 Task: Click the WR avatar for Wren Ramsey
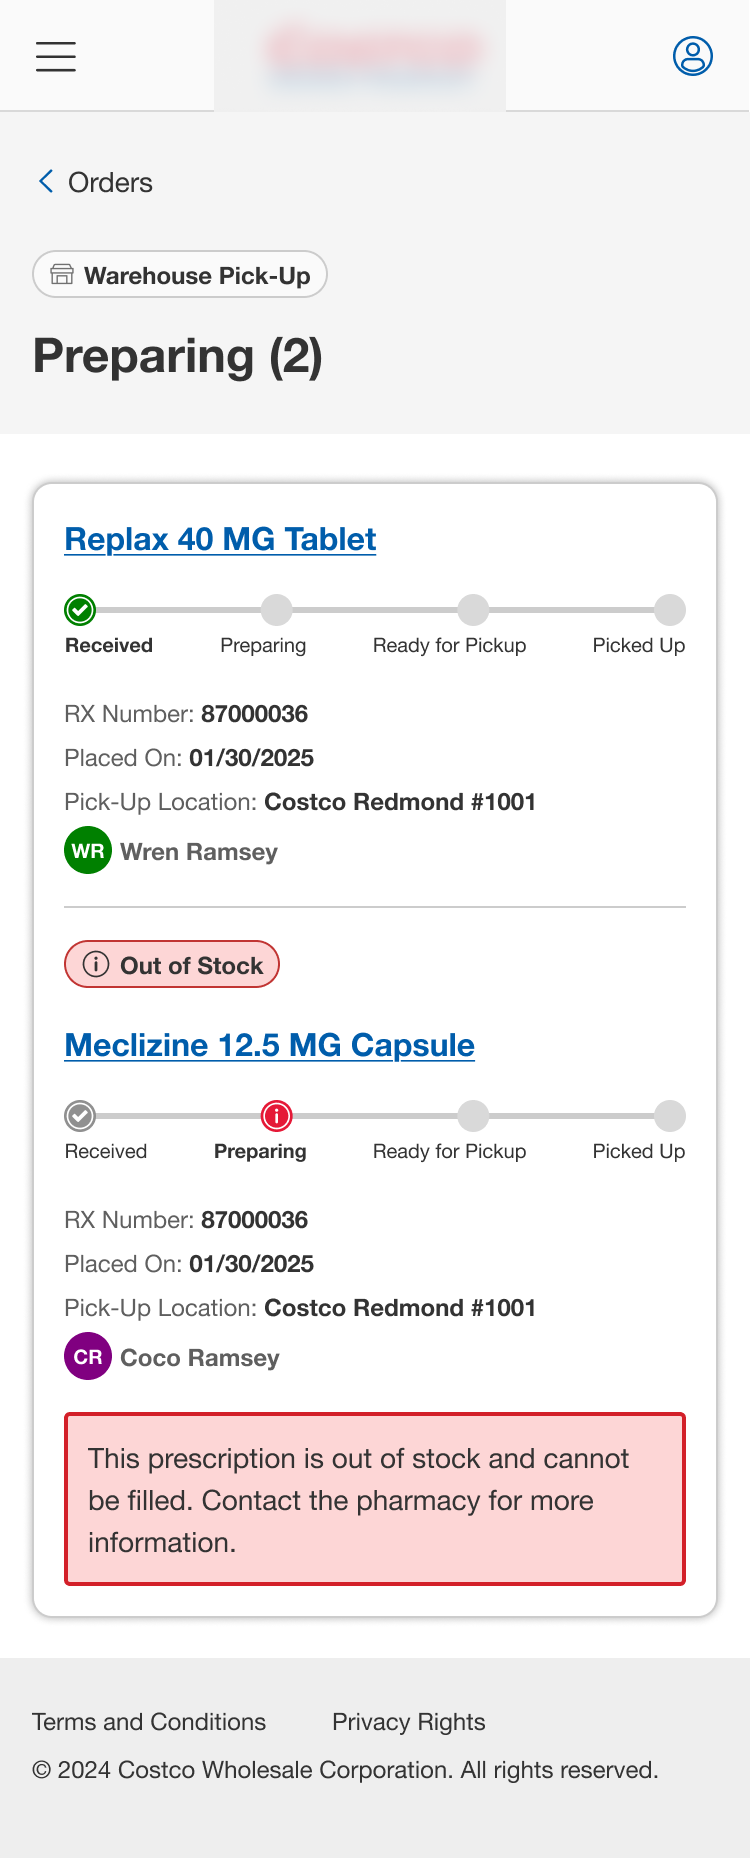point(88,851)
